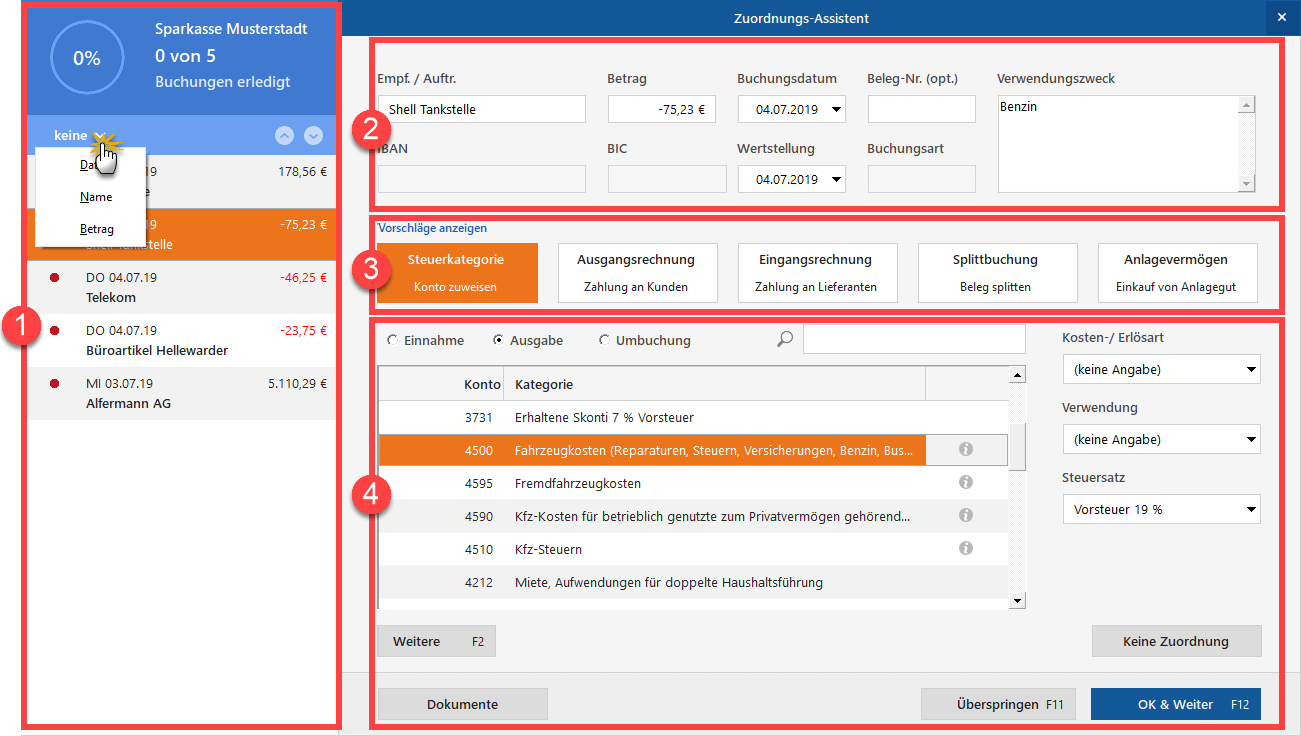Image resolution: width=1301 pixels, height=736 pixels.
Task: Click the Sparkasse Musterstadt heading
Action: coord(231,29)
